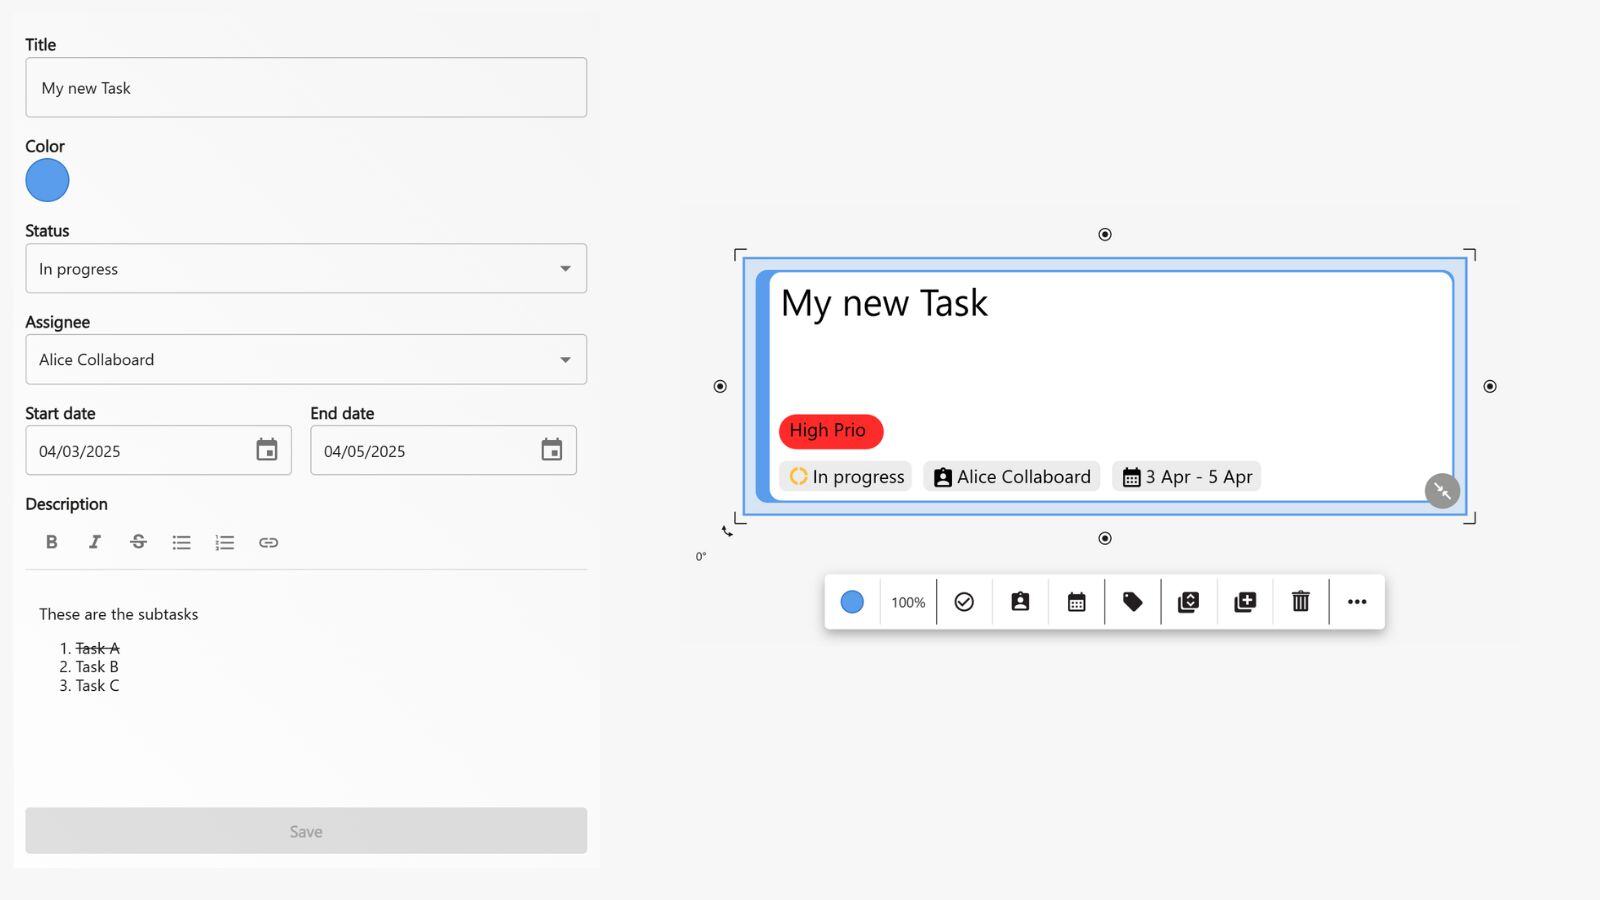
Task: Delete the task using the trash icon
Action: tap(1300, 601)
